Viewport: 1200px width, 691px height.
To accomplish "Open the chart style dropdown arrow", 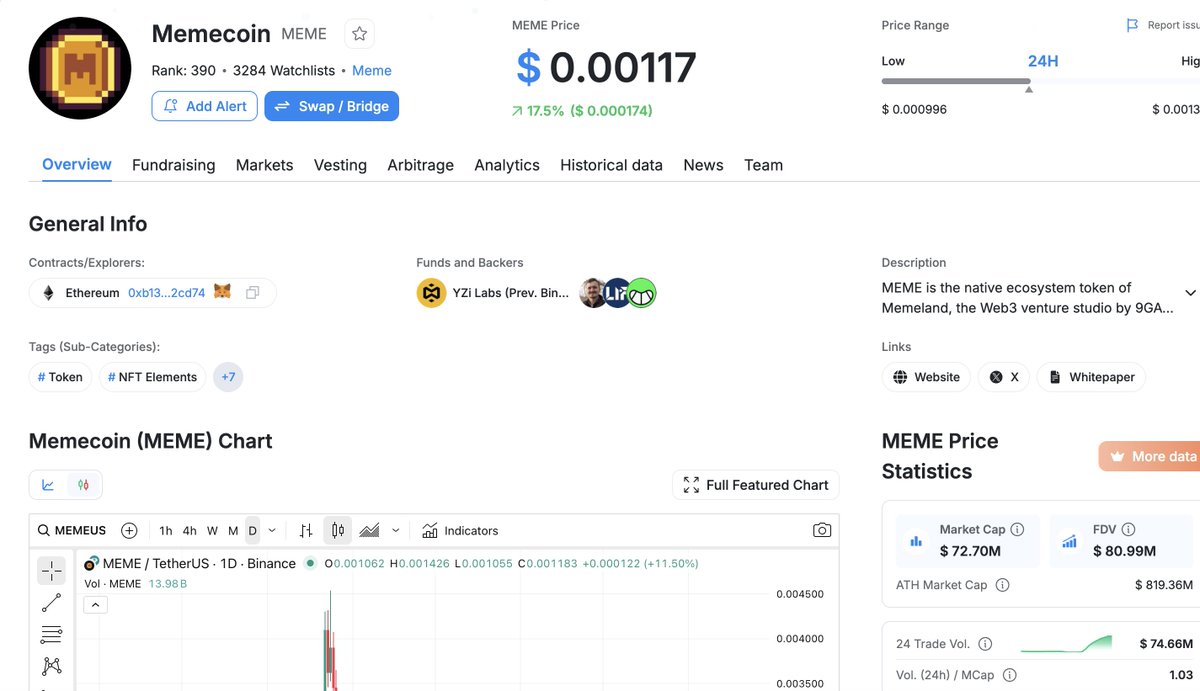I will point(396,531).
